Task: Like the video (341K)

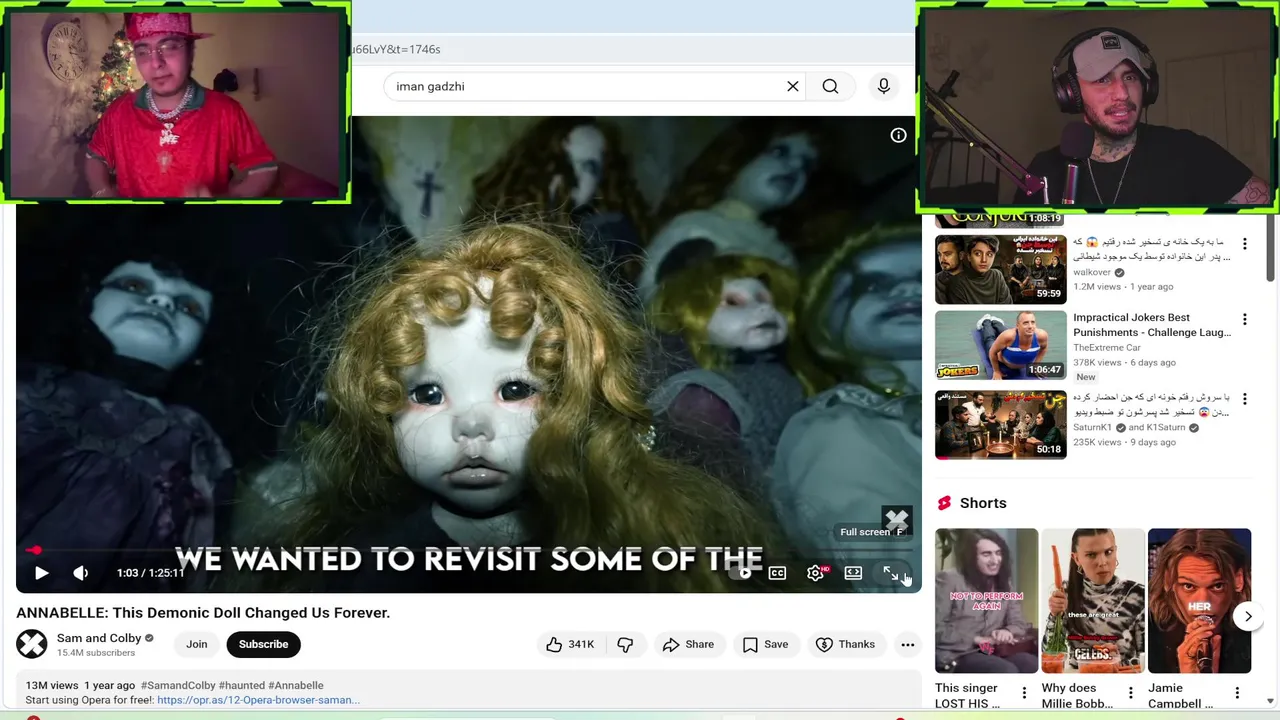Action: 570,644
